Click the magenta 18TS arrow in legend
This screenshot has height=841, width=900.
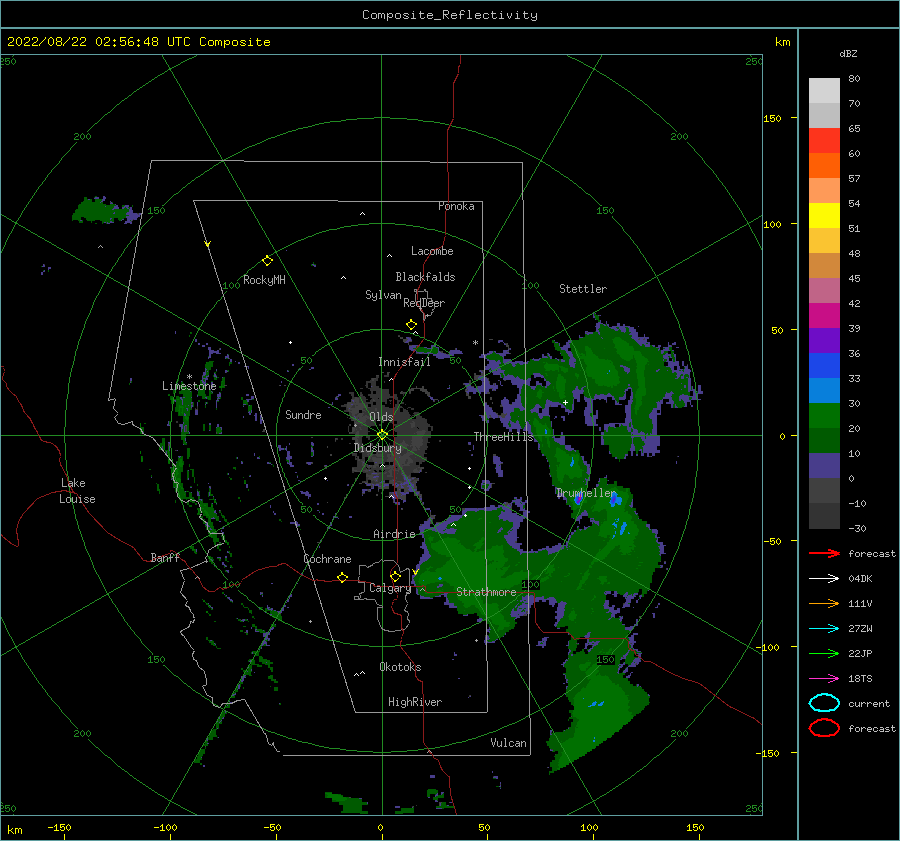824,679
